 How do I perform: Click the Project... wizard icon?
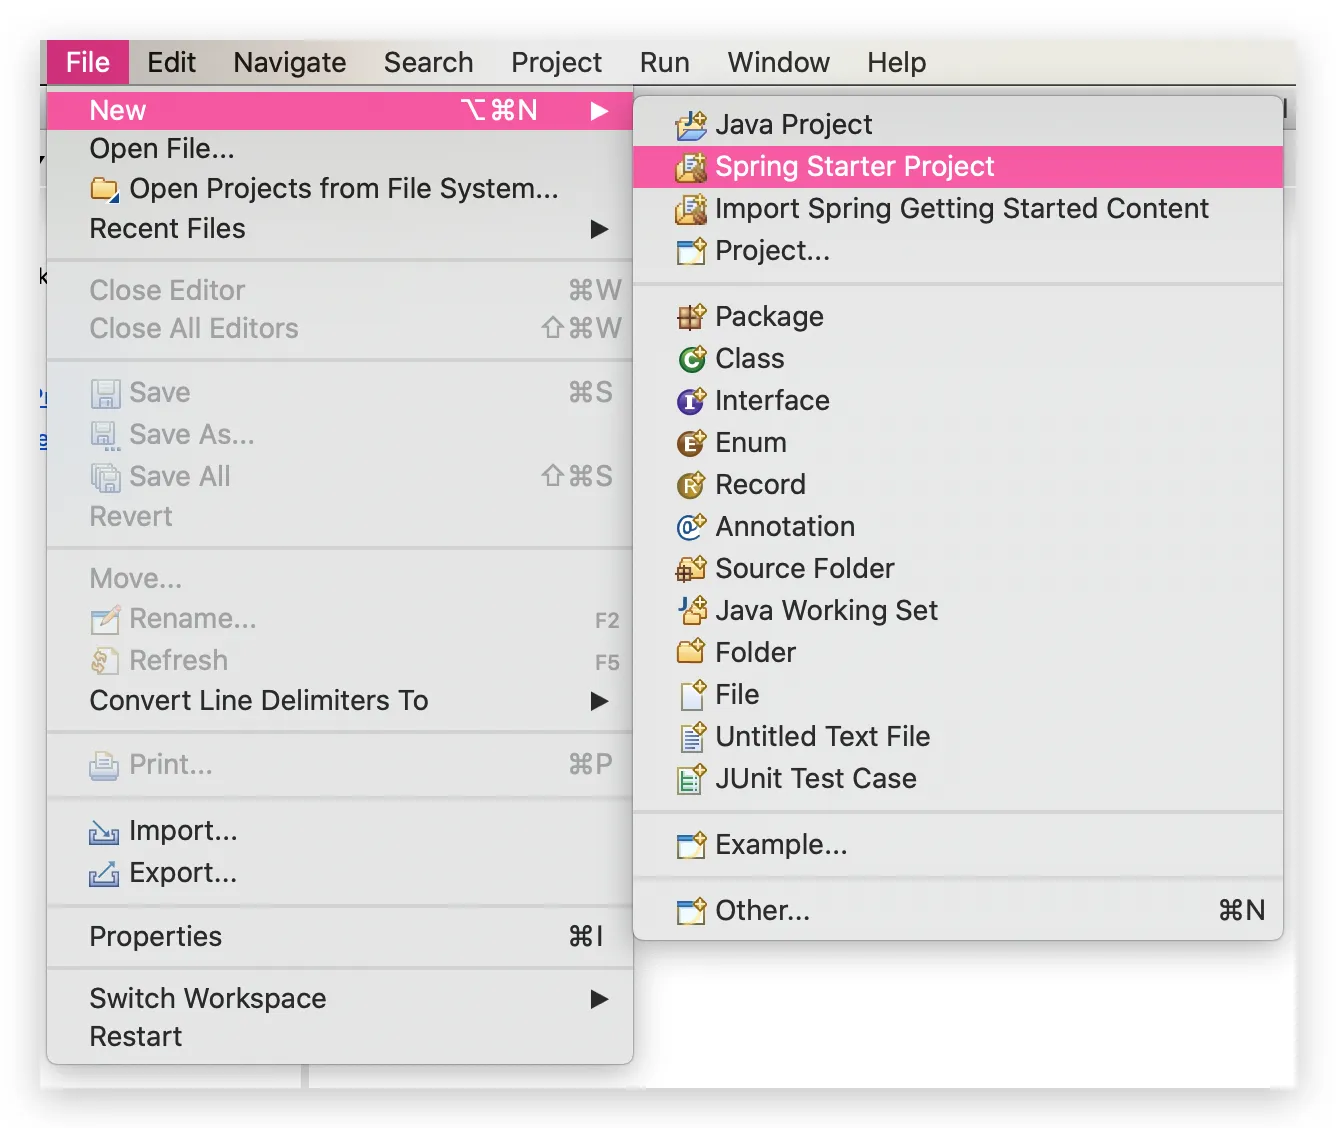691,251
